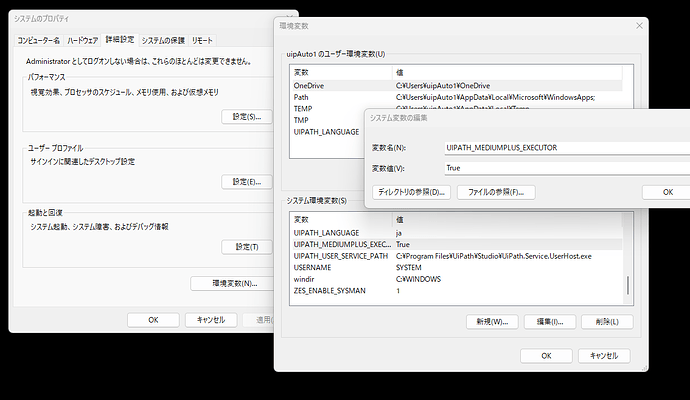Open the システムの保護 tab
This screenshot has width=690, height=400.
coord(163,40)
